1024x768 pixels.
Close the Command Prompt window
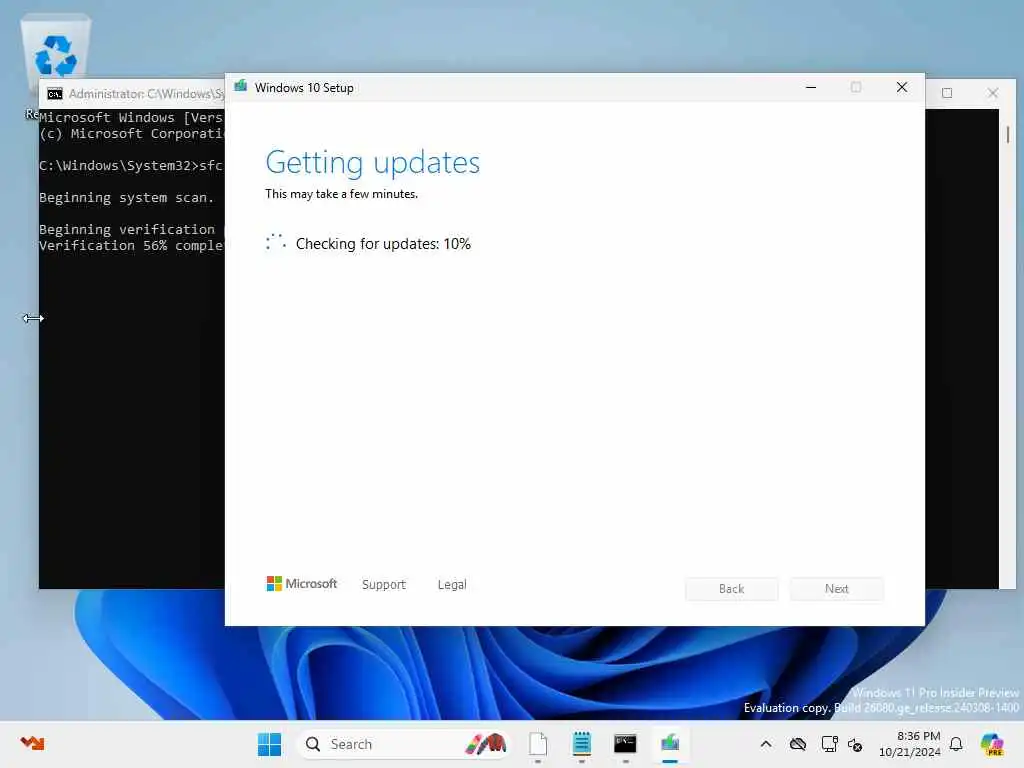(x=993, y=93)
